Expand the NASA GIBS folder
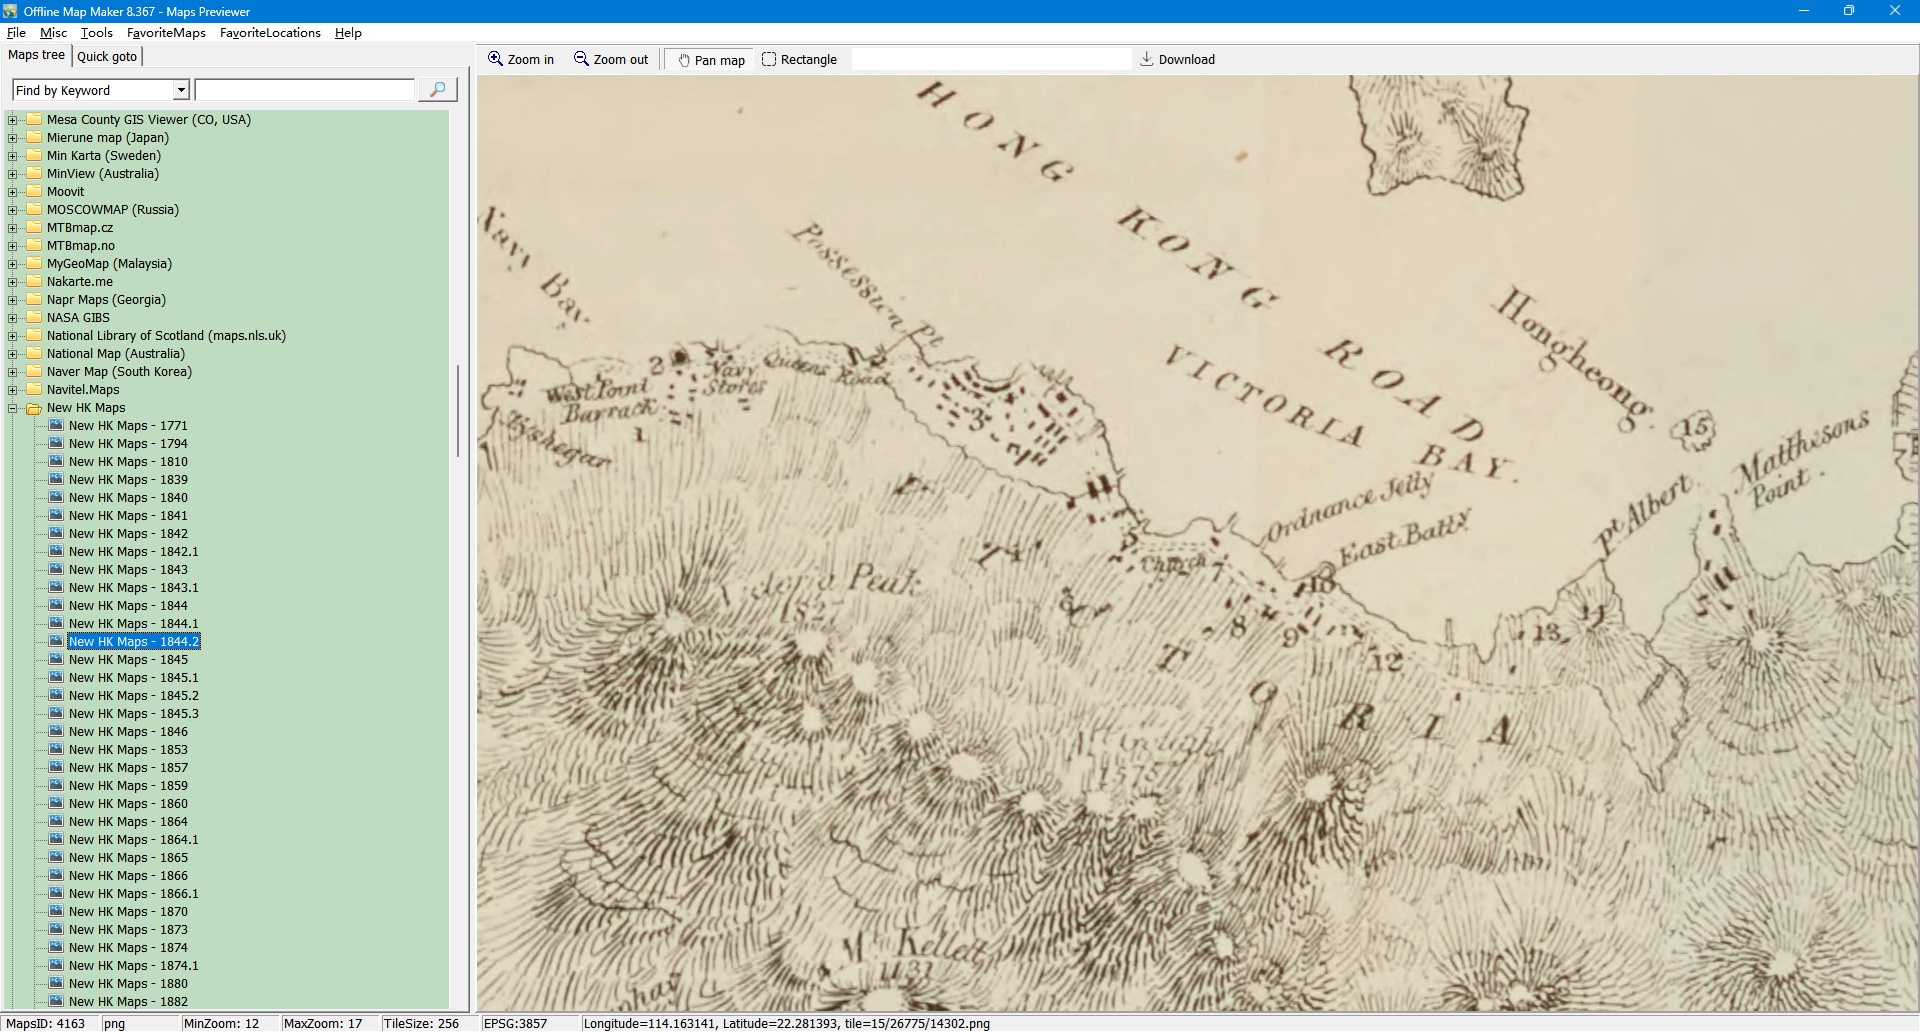Image resolution: width=1920 pixels, height=1032 pixels. point(13,318)
